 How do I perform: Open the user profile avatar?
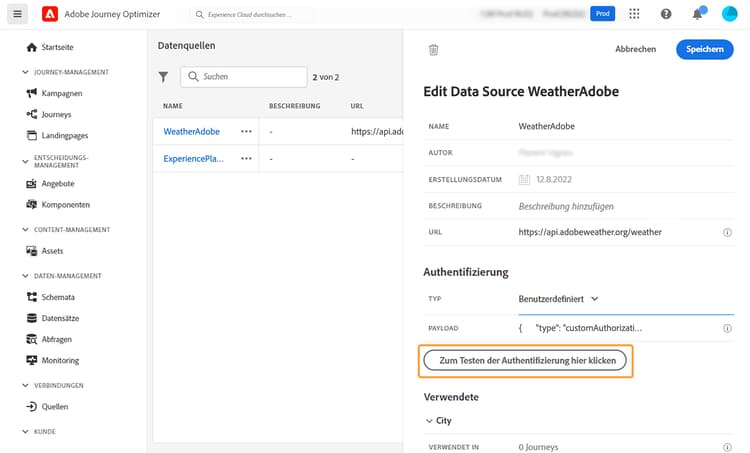(x=729, y=14)
